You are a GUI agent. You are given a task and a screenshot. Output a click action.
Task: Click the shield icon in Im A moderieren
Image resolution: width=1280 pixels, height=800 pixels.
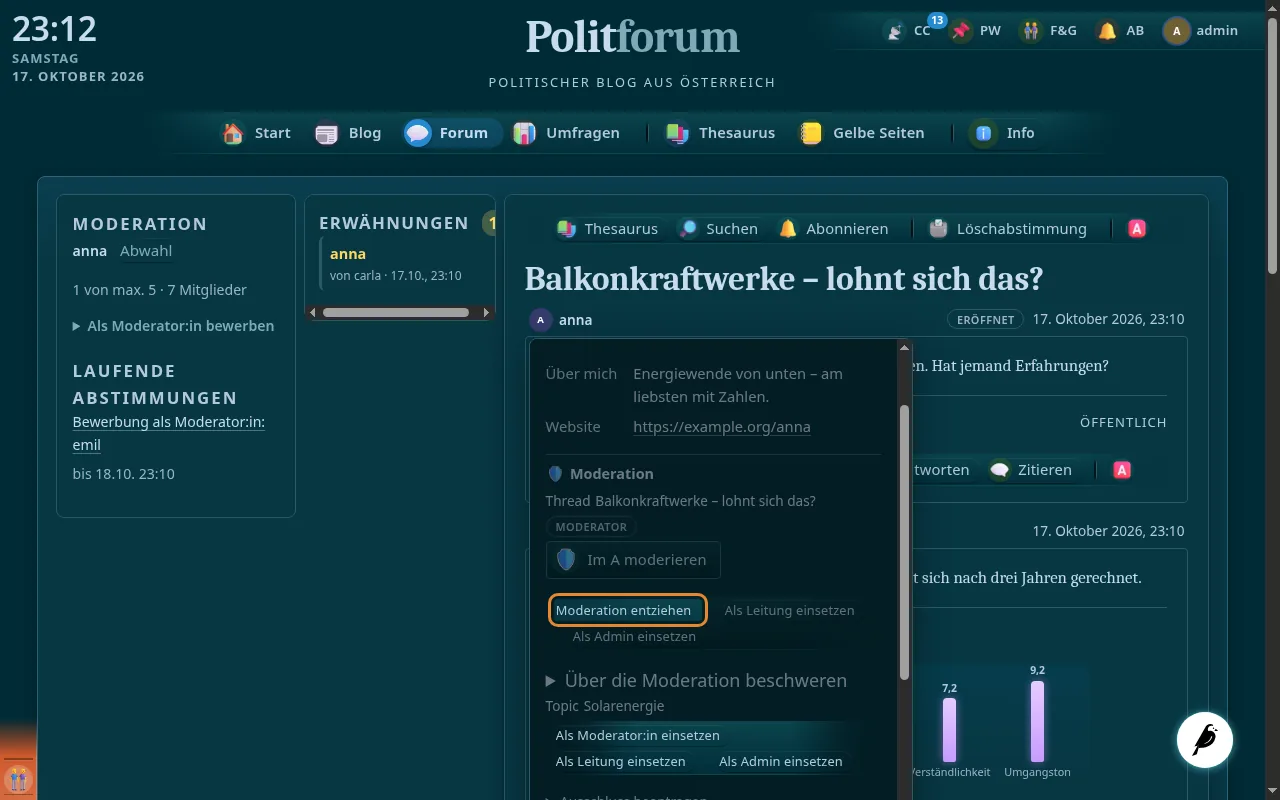coord(566,560)
